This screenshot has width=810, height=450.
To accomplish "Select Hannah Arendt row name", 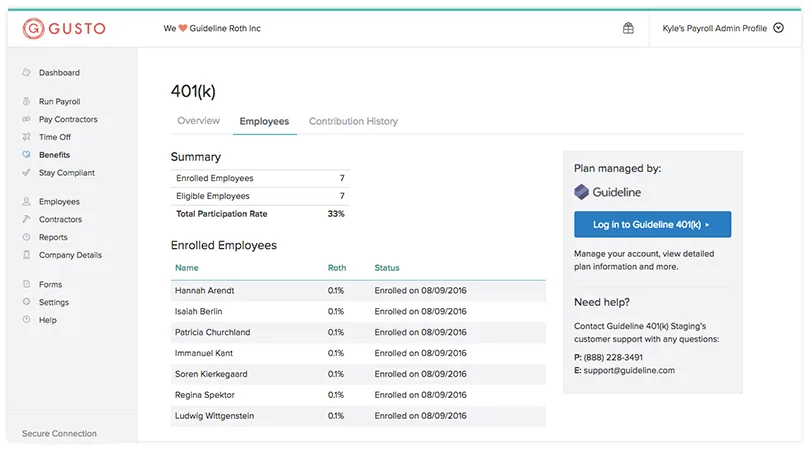I will [205, 291].
